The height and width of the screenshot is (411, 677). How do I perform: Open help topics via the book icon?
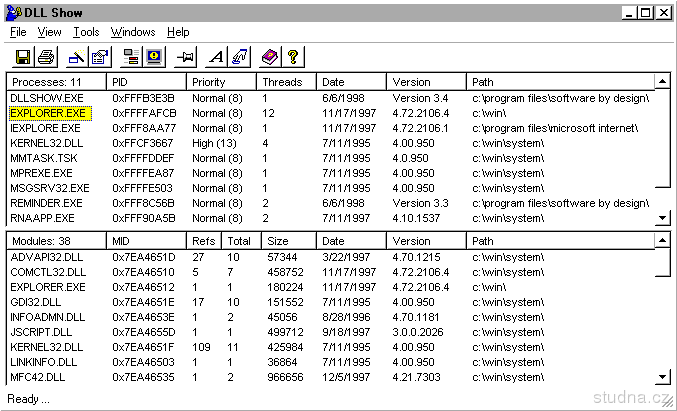click(x=270, y=56)
